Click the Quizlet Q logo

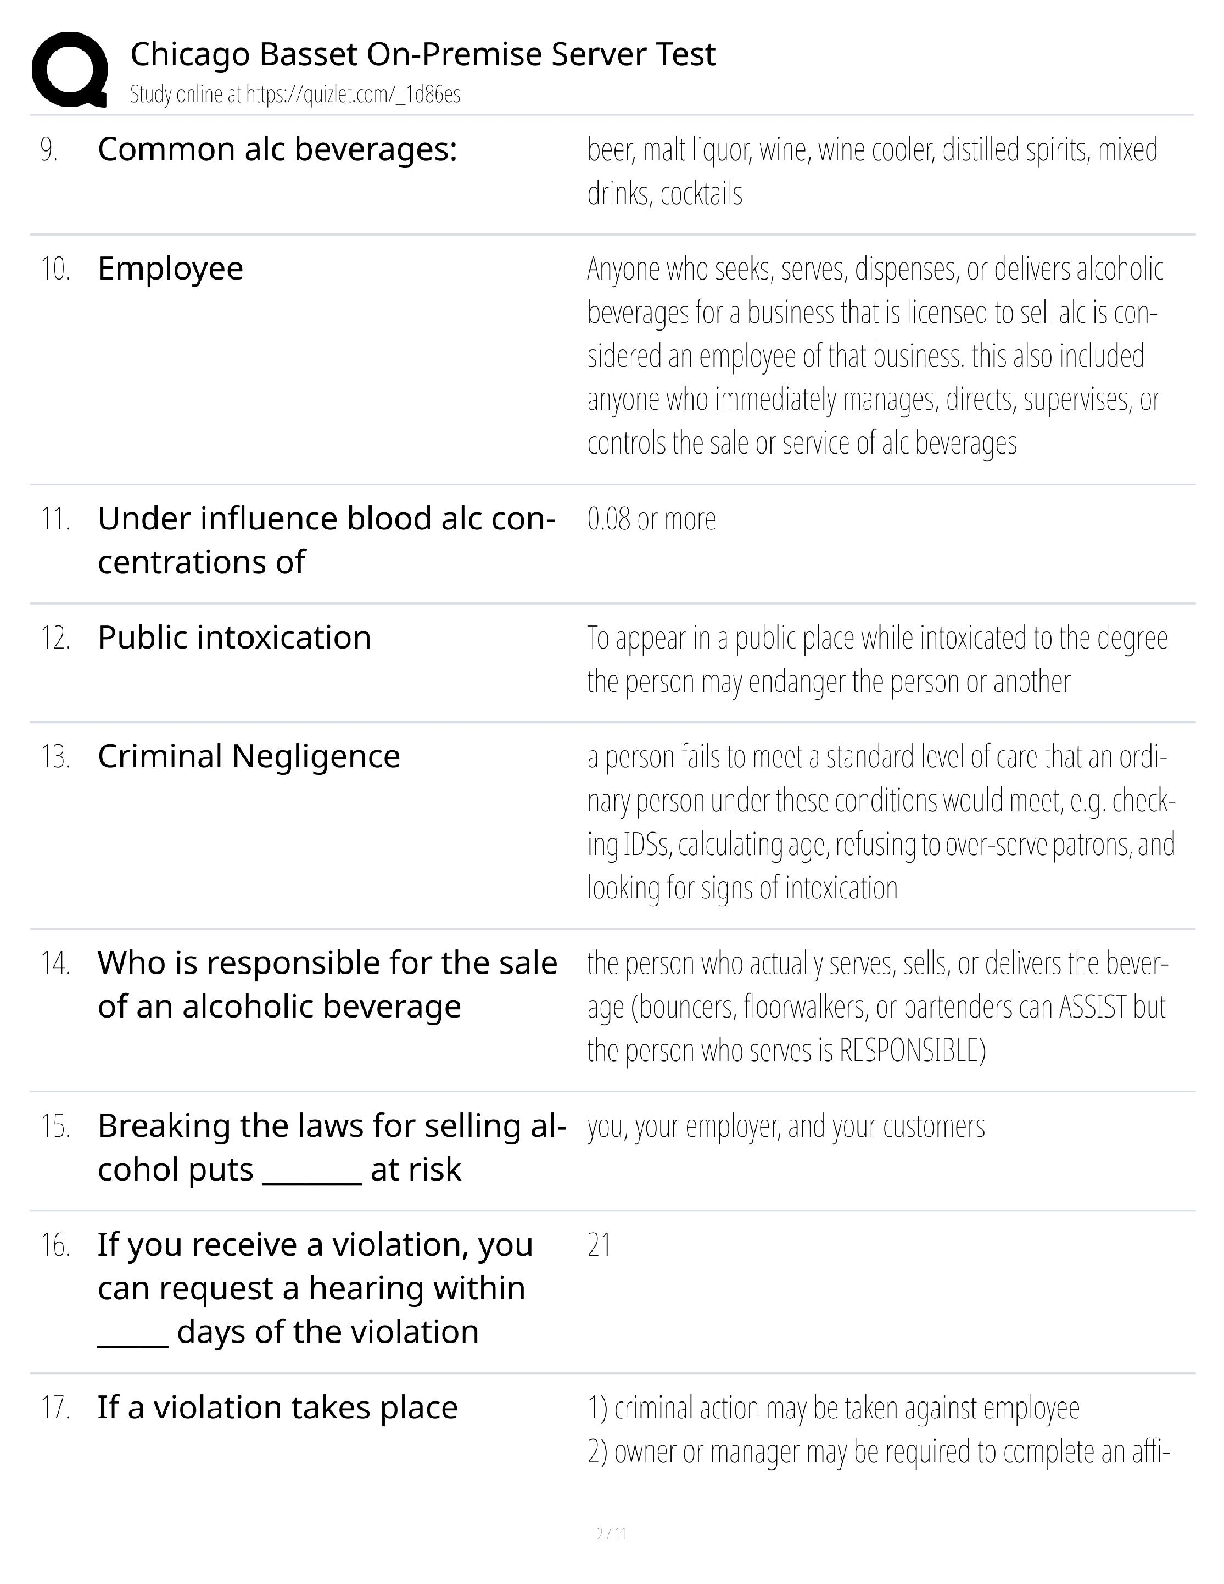click(x=70, y=69)
